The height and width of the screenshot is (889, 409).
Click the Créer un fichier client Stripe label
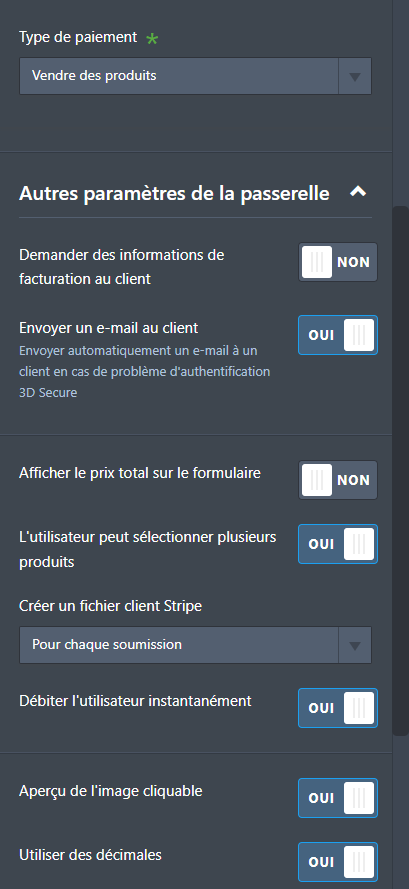pyautogui.click(x=111, y=606)
